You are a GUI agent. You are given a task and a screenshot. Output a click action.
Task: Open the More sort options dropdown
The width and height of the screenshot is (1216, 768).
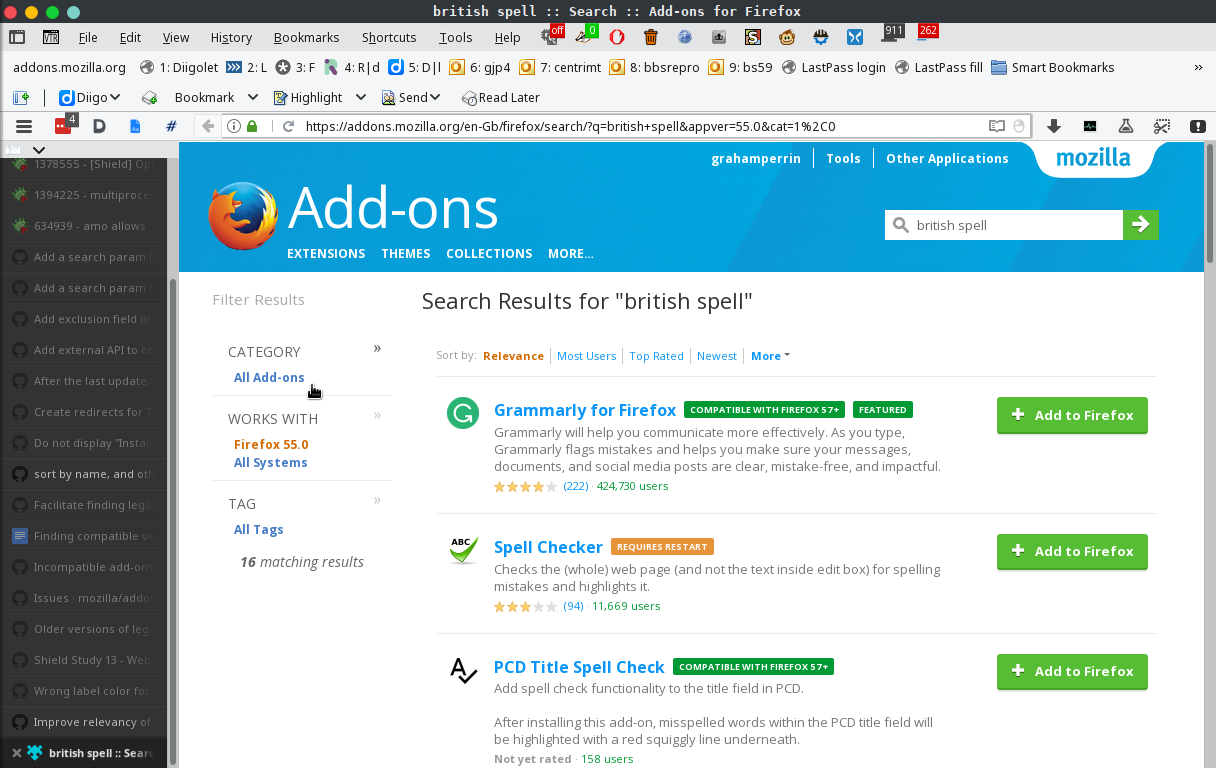click(770, 356)
